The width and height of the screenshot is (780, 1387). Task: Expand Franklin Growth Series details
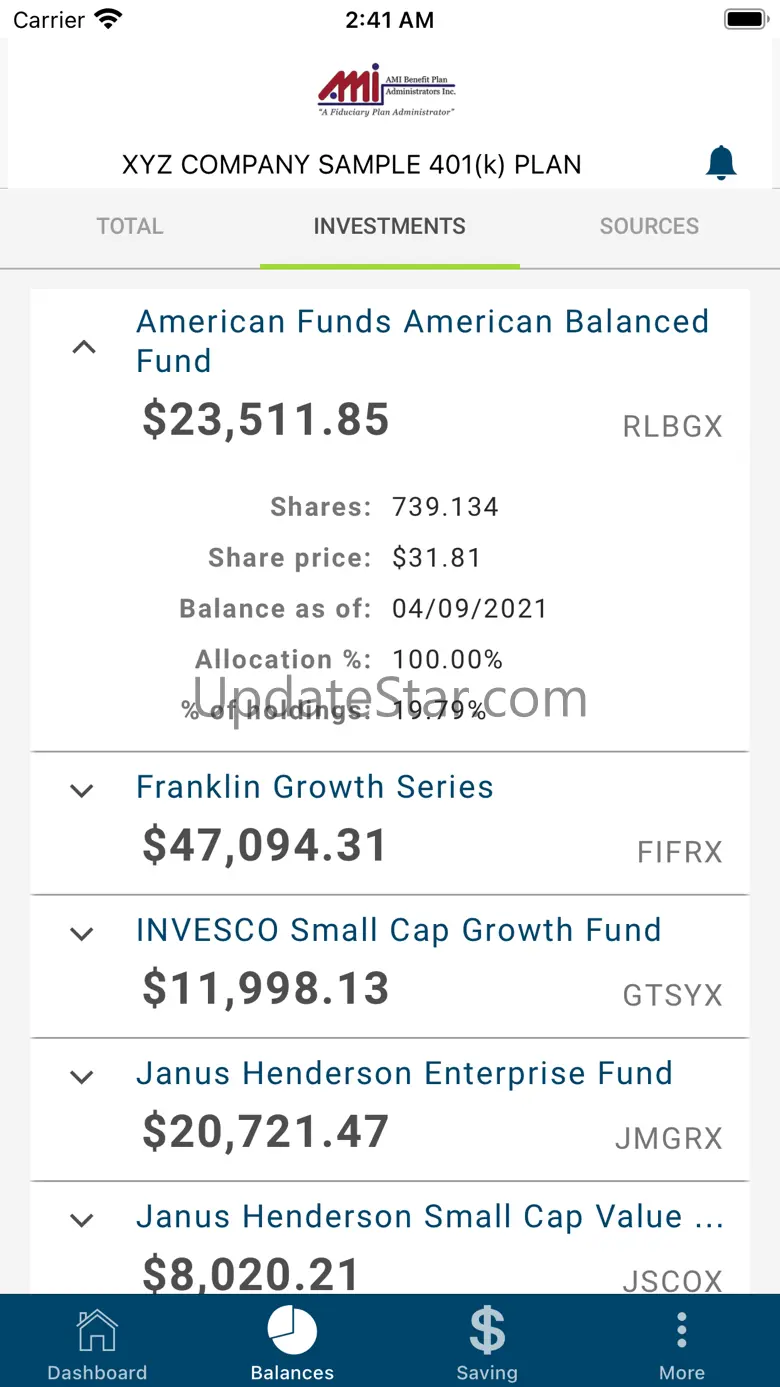[82, 791]
